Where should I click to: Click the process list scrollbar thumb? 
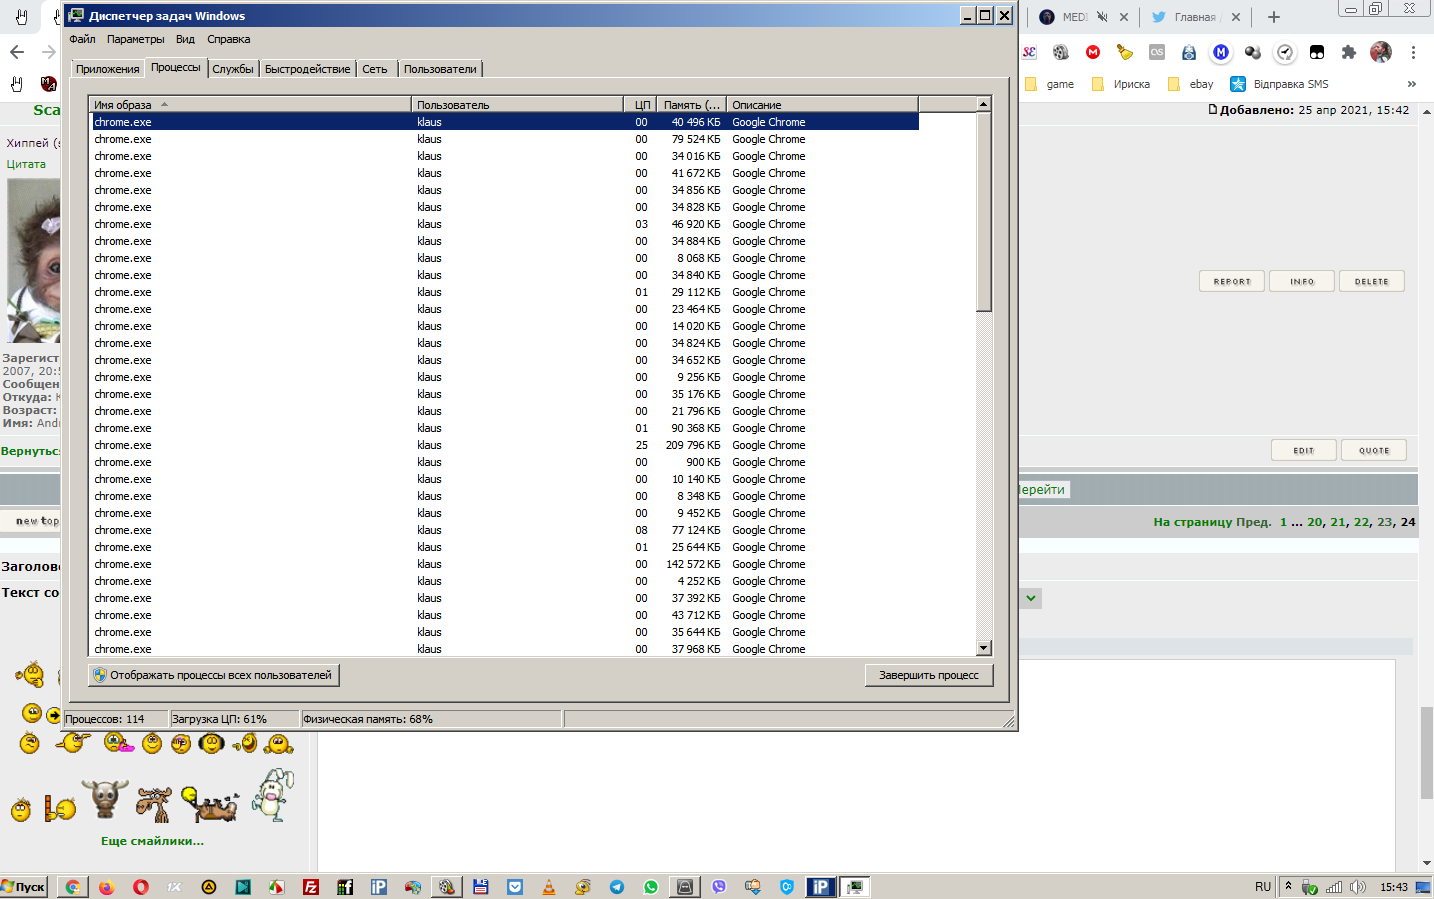pos(984,212)
